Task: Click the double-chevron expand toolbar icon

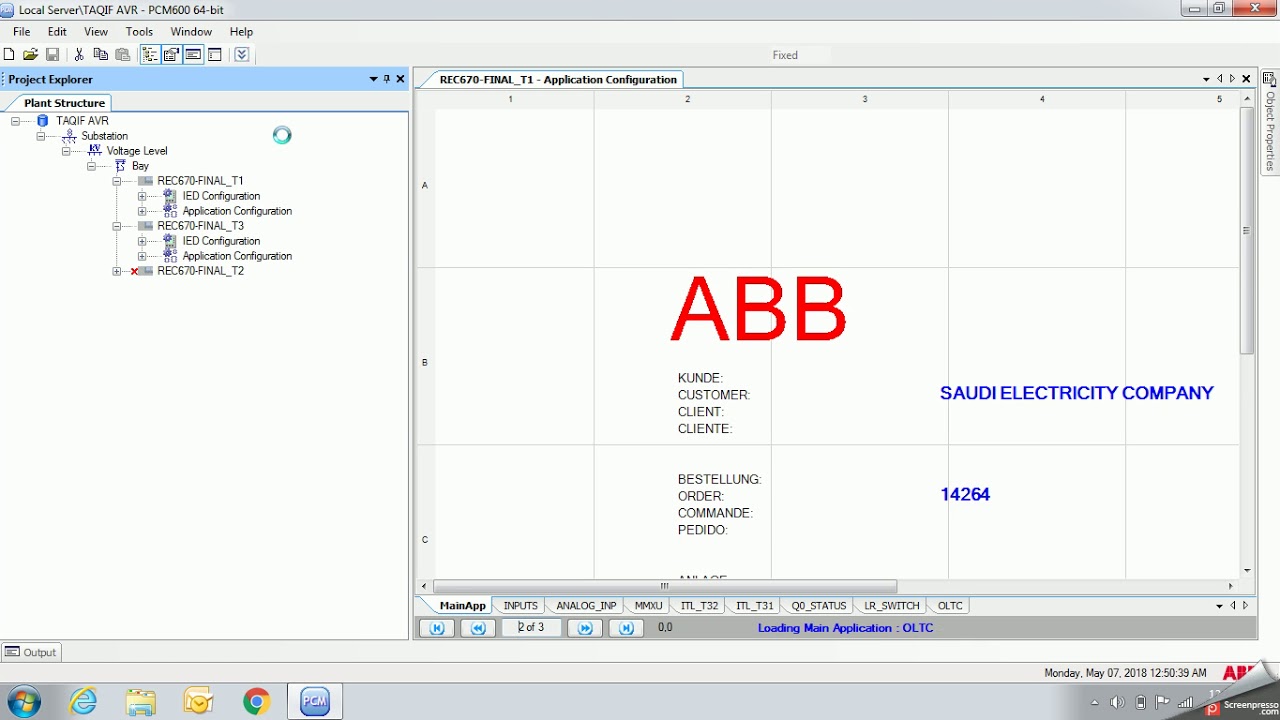Action: (241, 55)
